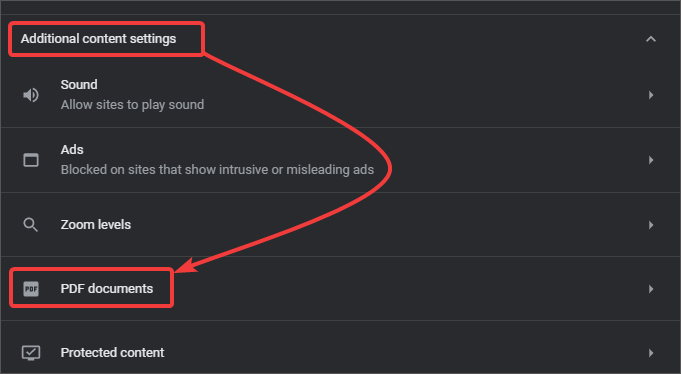Open the Sound entry label

tap(79, 84)
